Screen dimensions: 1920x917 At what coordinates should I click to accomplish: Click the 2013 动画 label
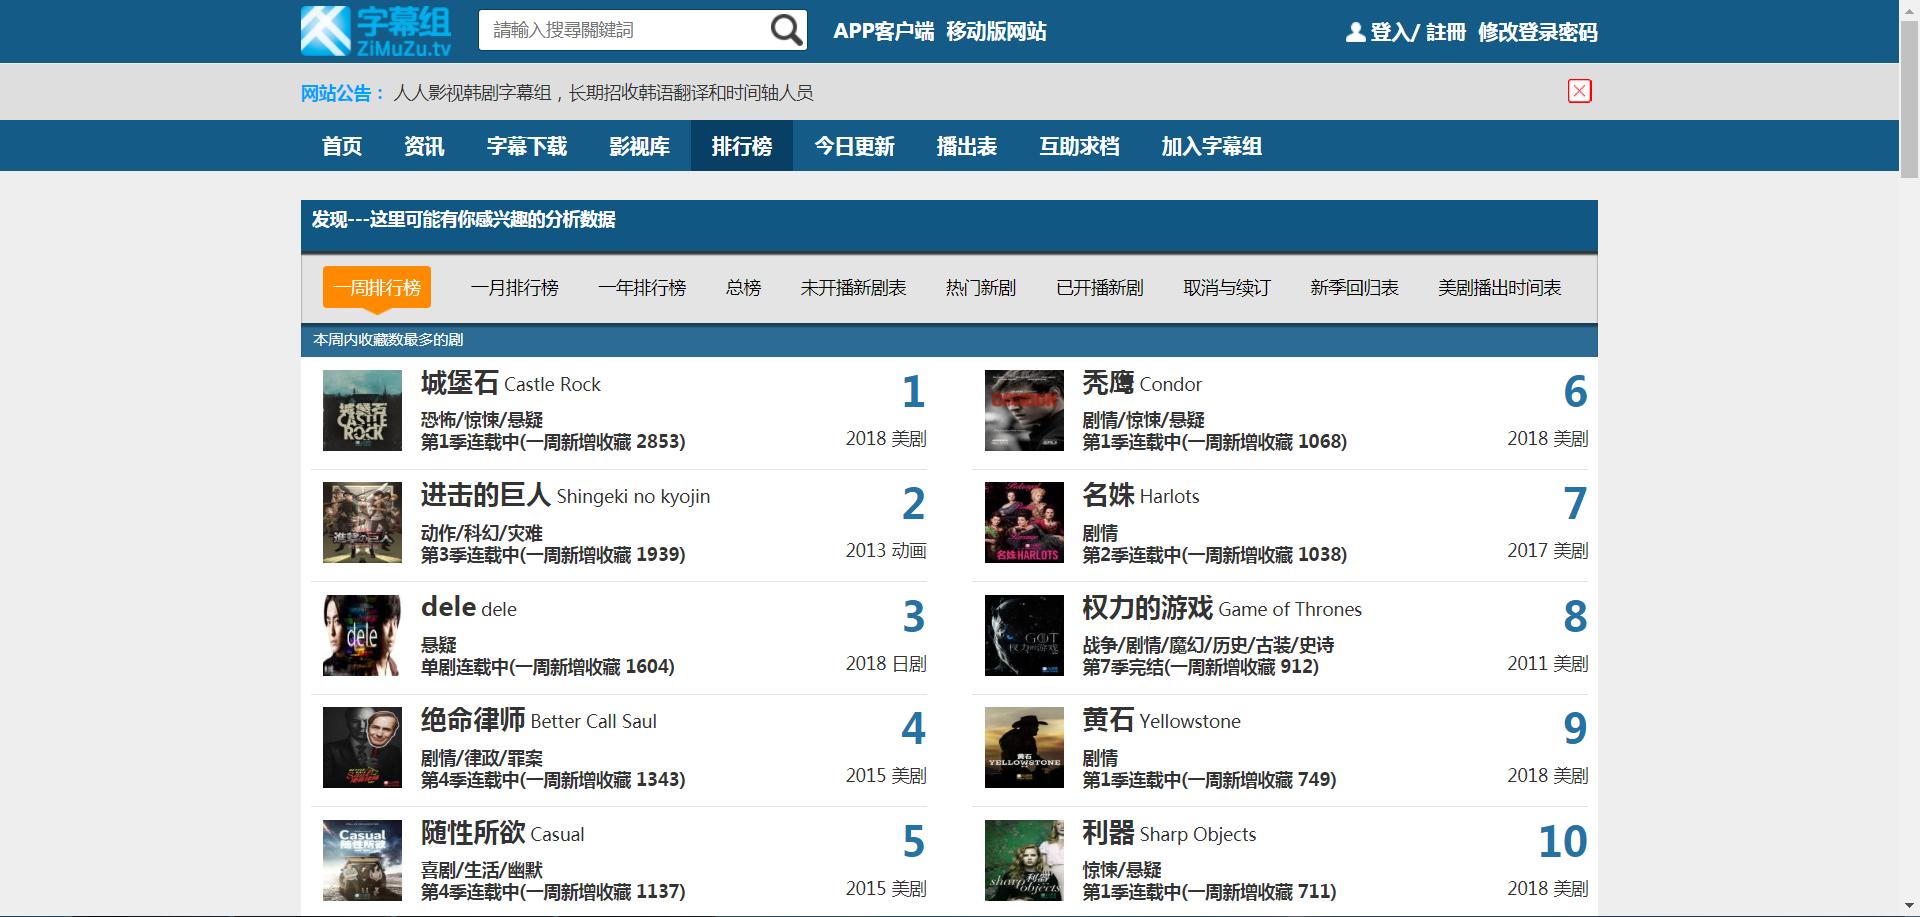pos(886,550)
